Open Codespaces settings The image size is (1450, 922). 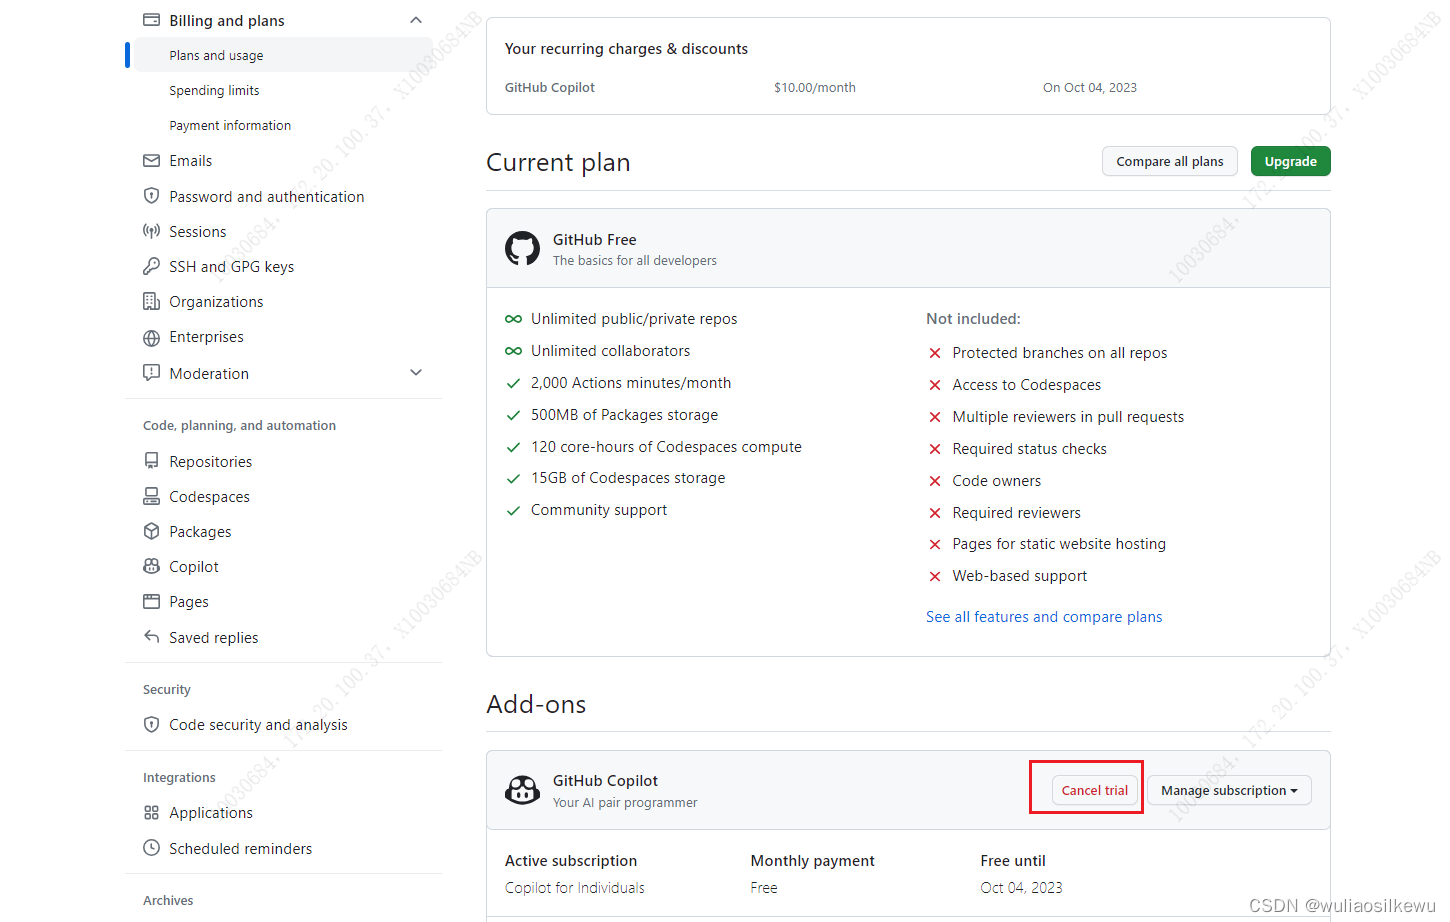209,496
